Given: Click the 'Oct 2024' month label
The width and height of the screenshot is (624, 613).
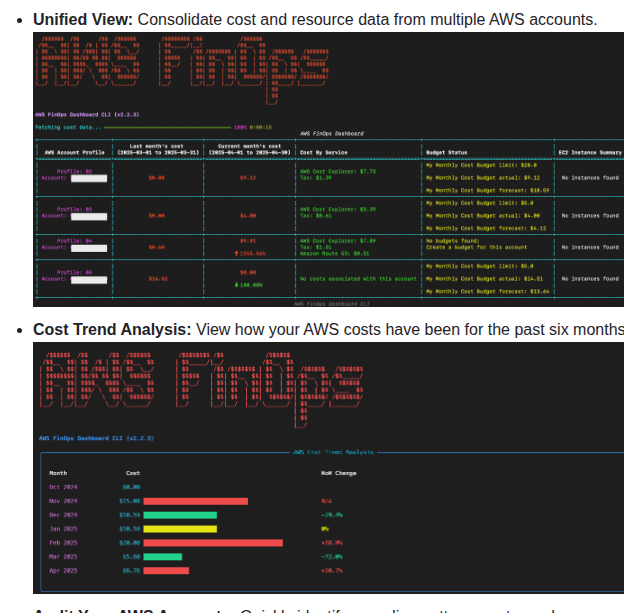Looking at the screenshot, I should (x=63, y=487).
